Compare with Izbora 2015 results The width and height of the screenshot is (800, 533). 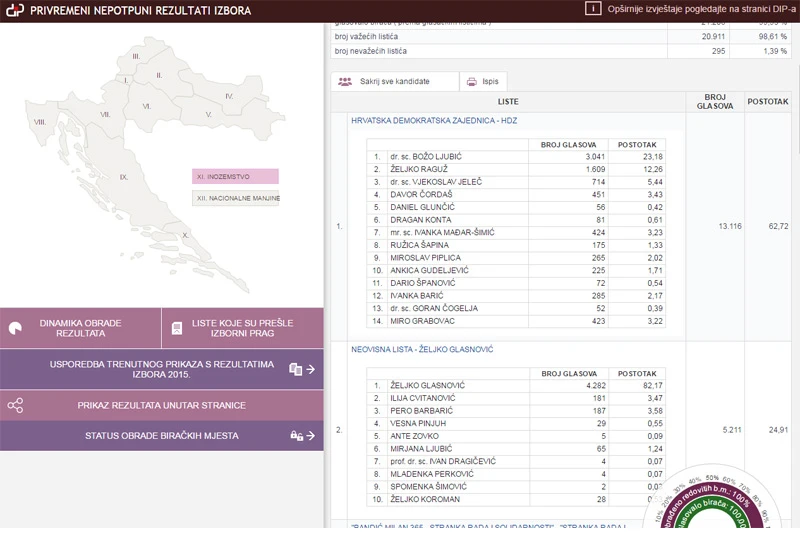tap(162, 369)
